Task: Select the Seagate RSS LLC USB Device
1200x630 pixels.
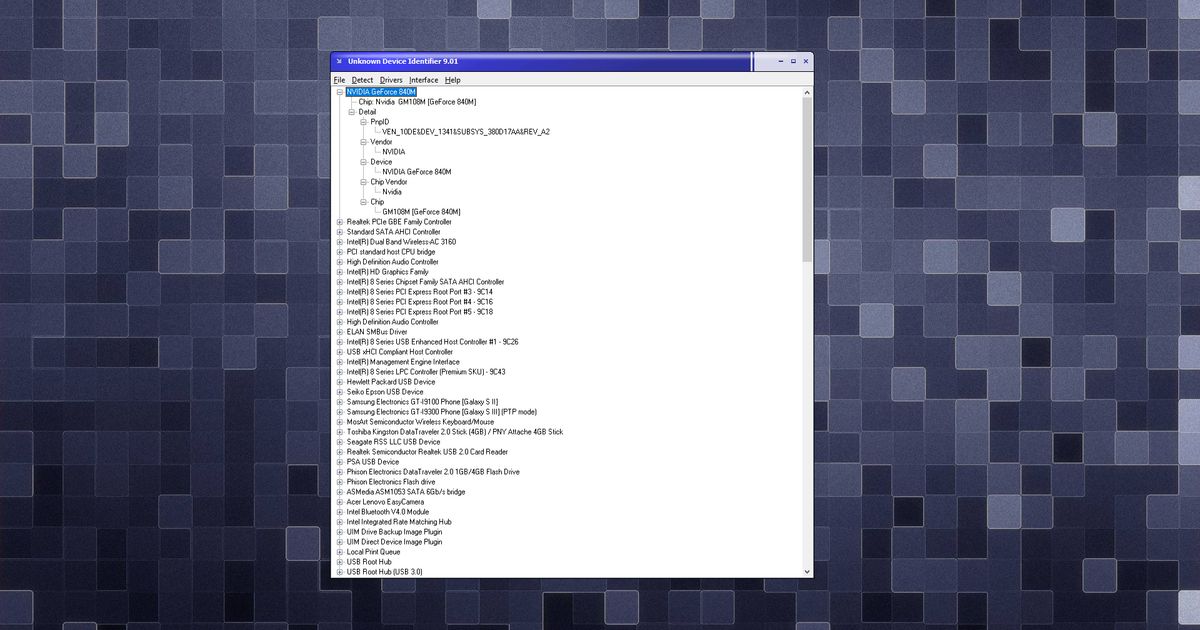Action: [390, 441]
